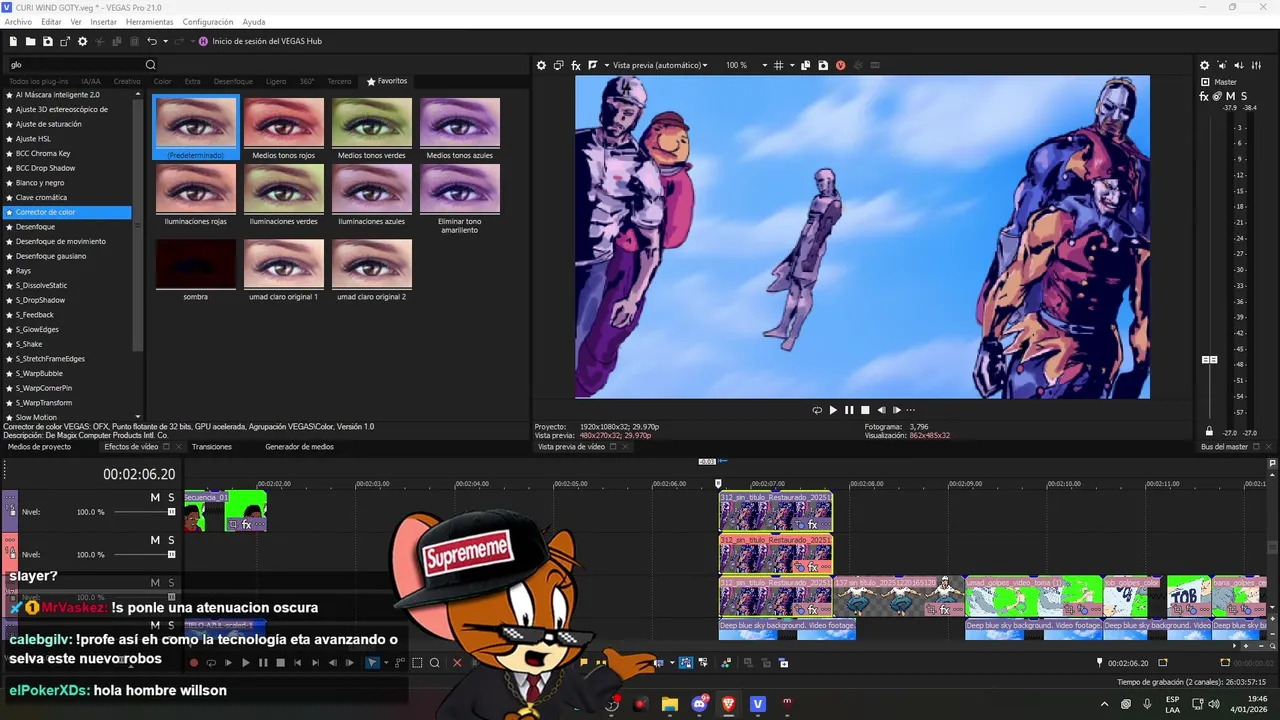
Task: Mute the second video track with M
Action: 155,540
